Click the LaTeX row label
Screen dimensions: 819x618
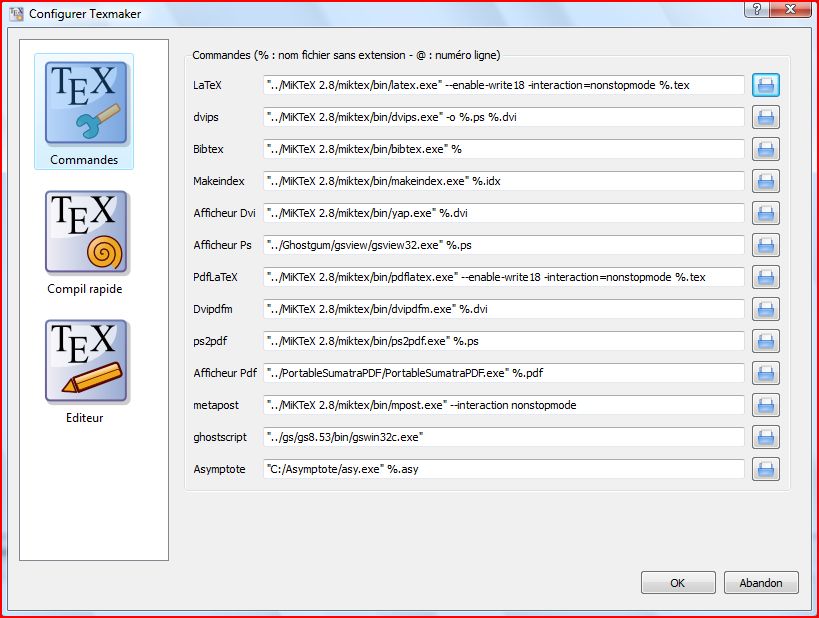click(x=207, y=85)
